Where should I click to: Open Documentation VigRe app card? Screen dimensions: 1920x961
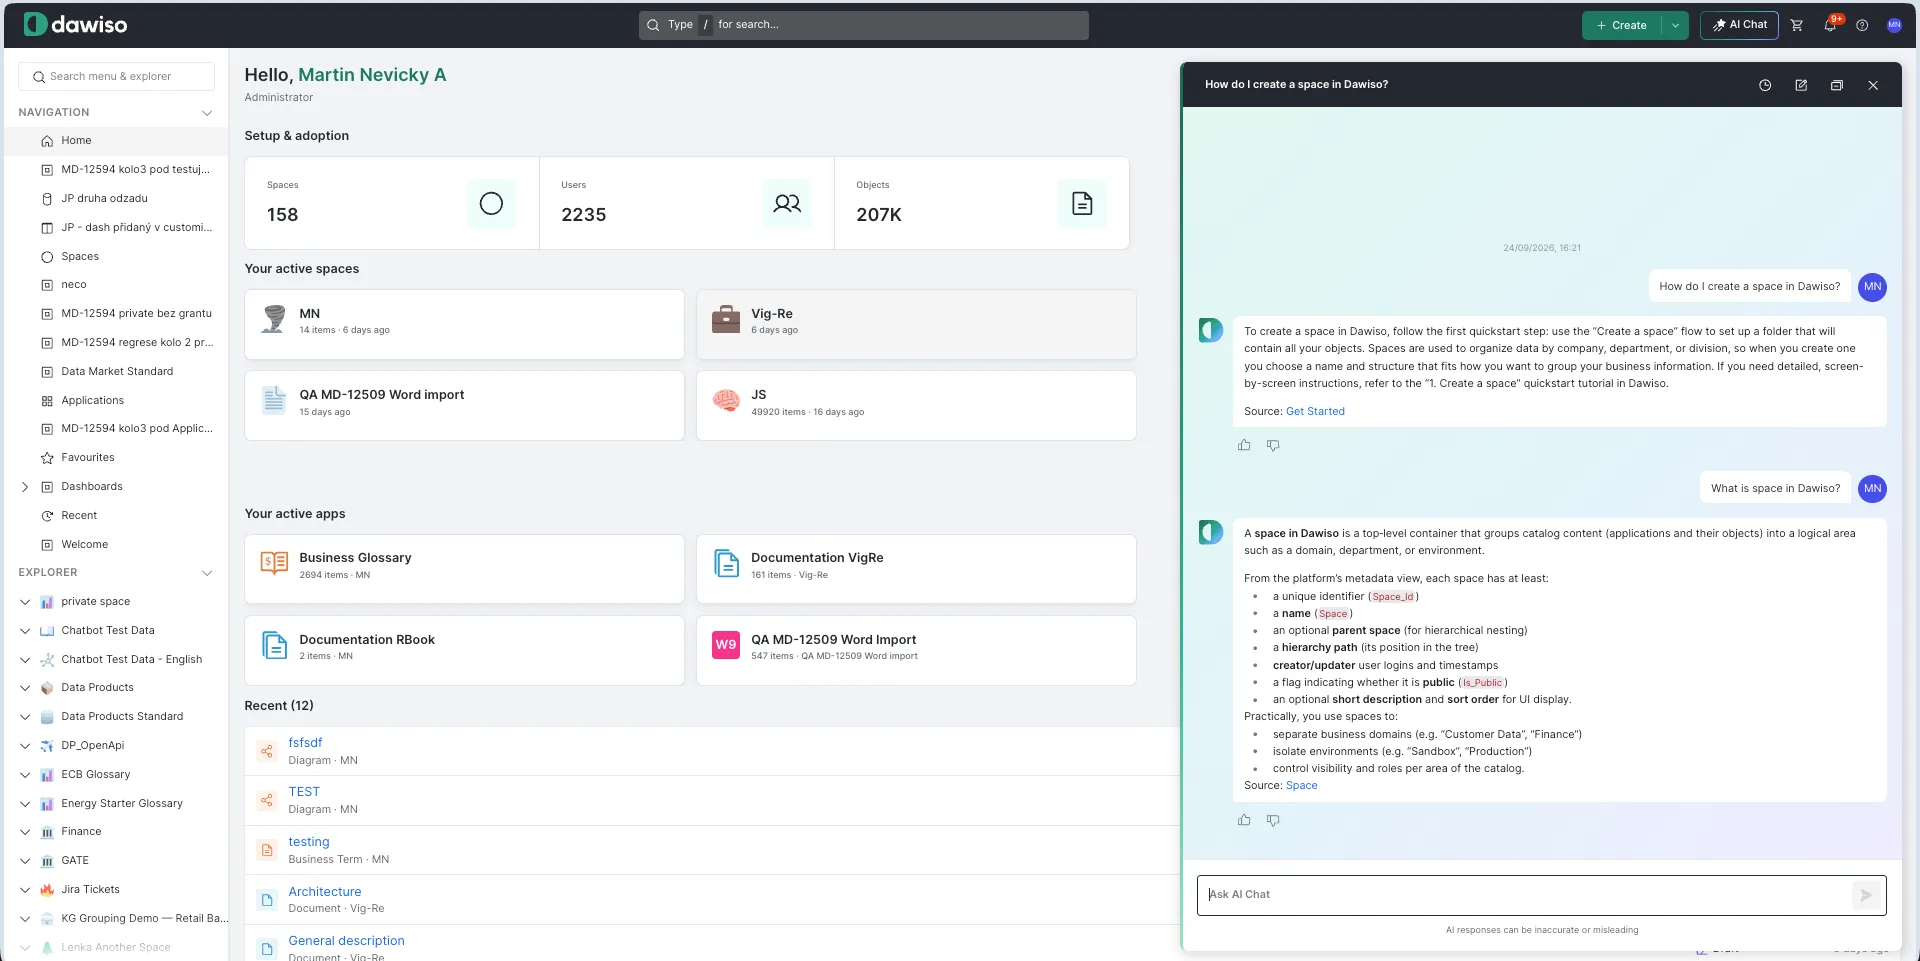point(916,569)
